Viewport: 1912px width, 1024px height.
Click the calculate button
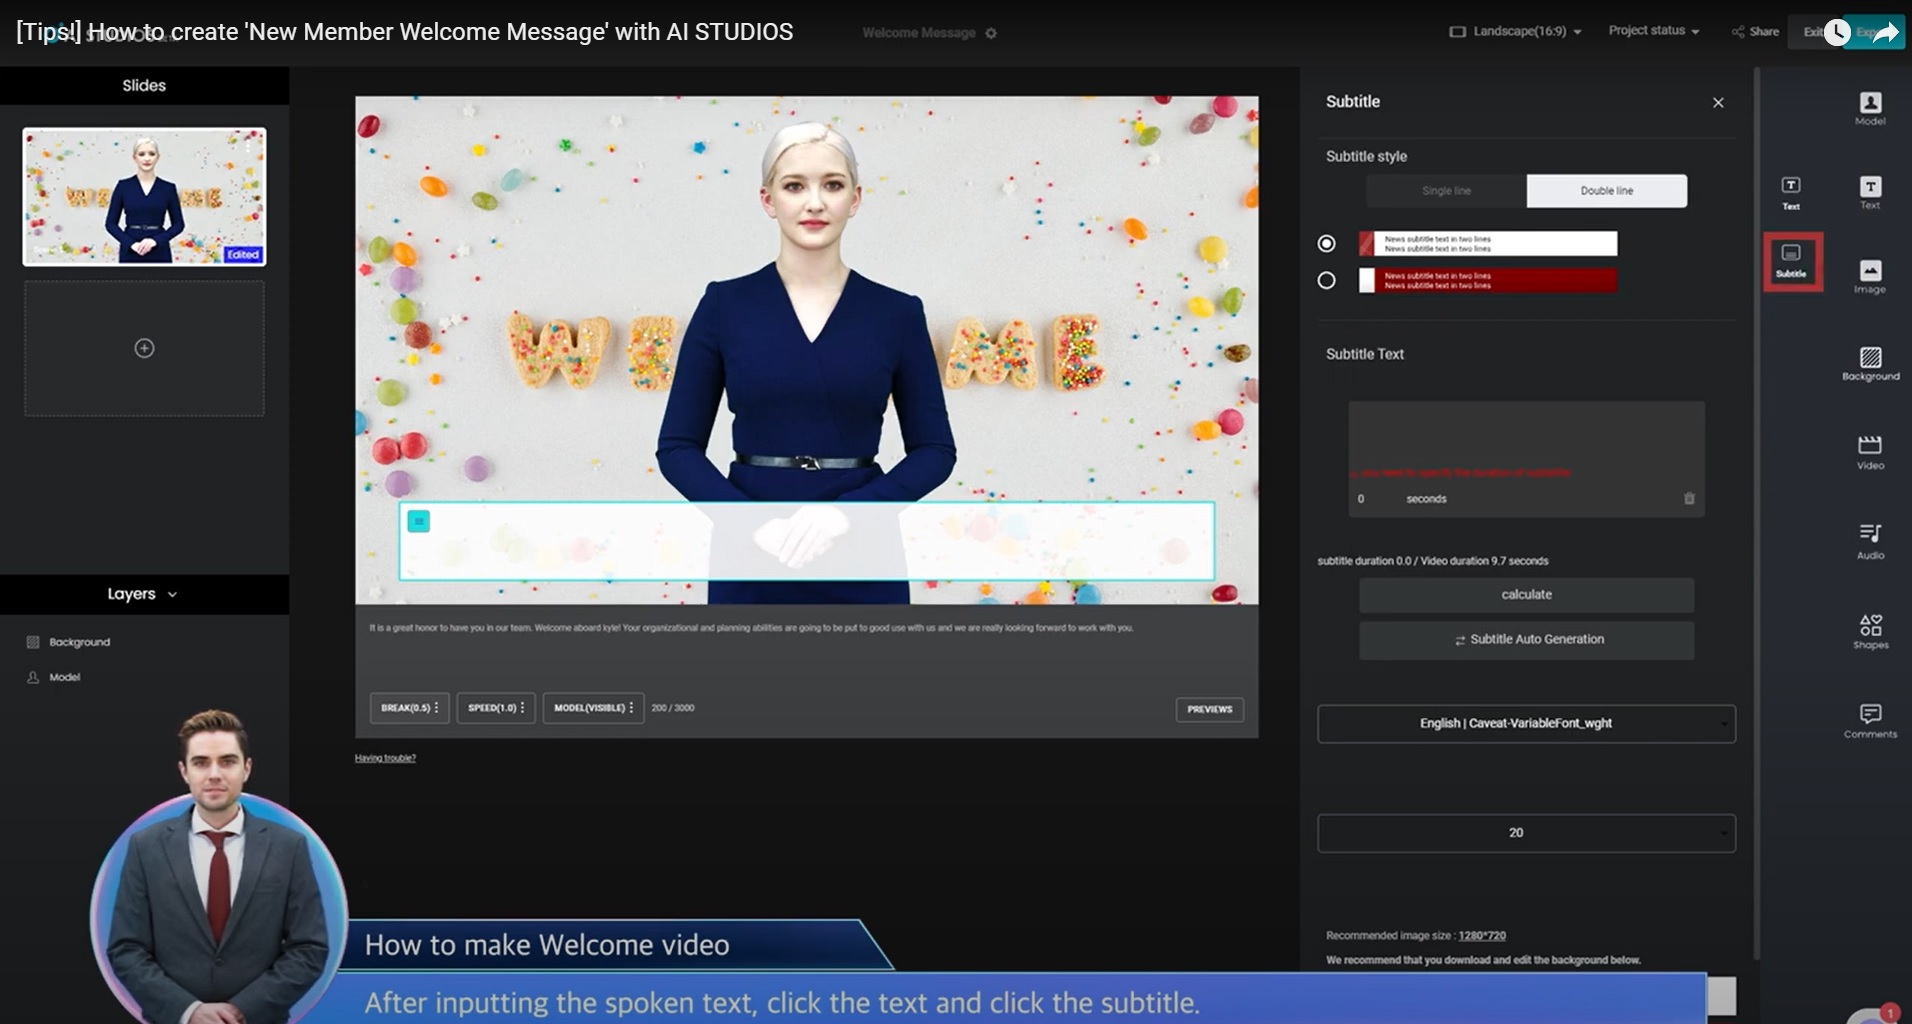tap(1526, 595)
